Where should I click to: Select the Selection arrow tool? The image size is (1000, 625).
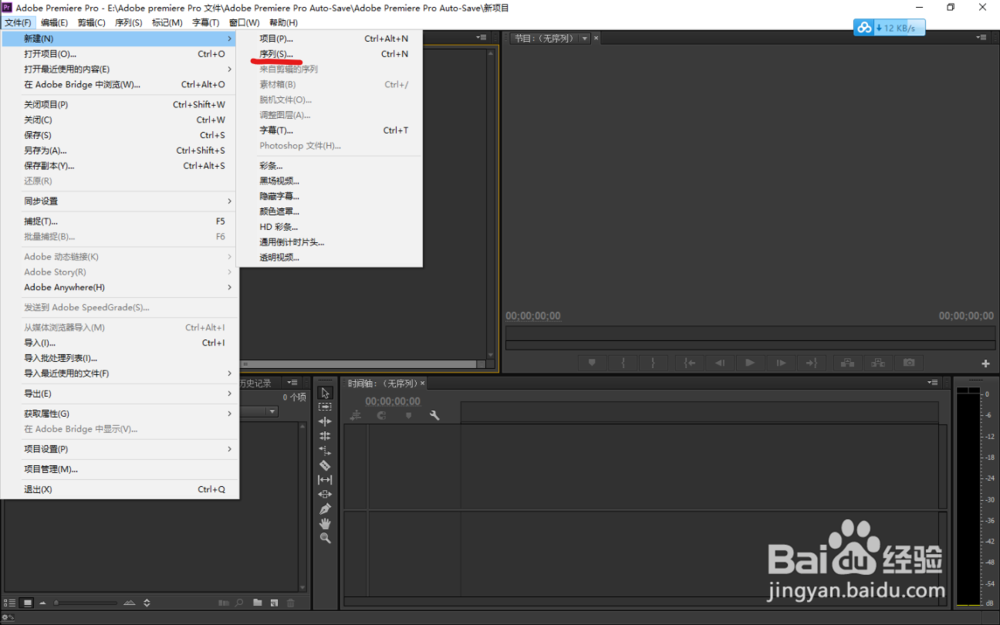click(325, 393)
